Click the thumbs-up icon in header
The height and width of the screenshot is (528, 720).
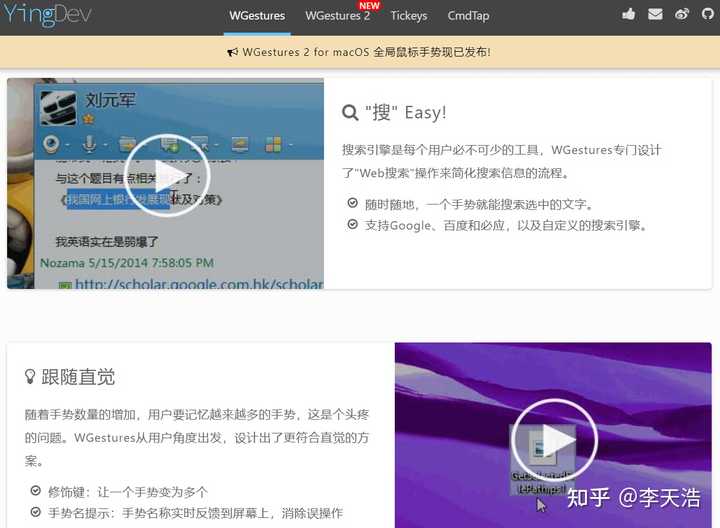pyautogui.click(x=629, y=14)
